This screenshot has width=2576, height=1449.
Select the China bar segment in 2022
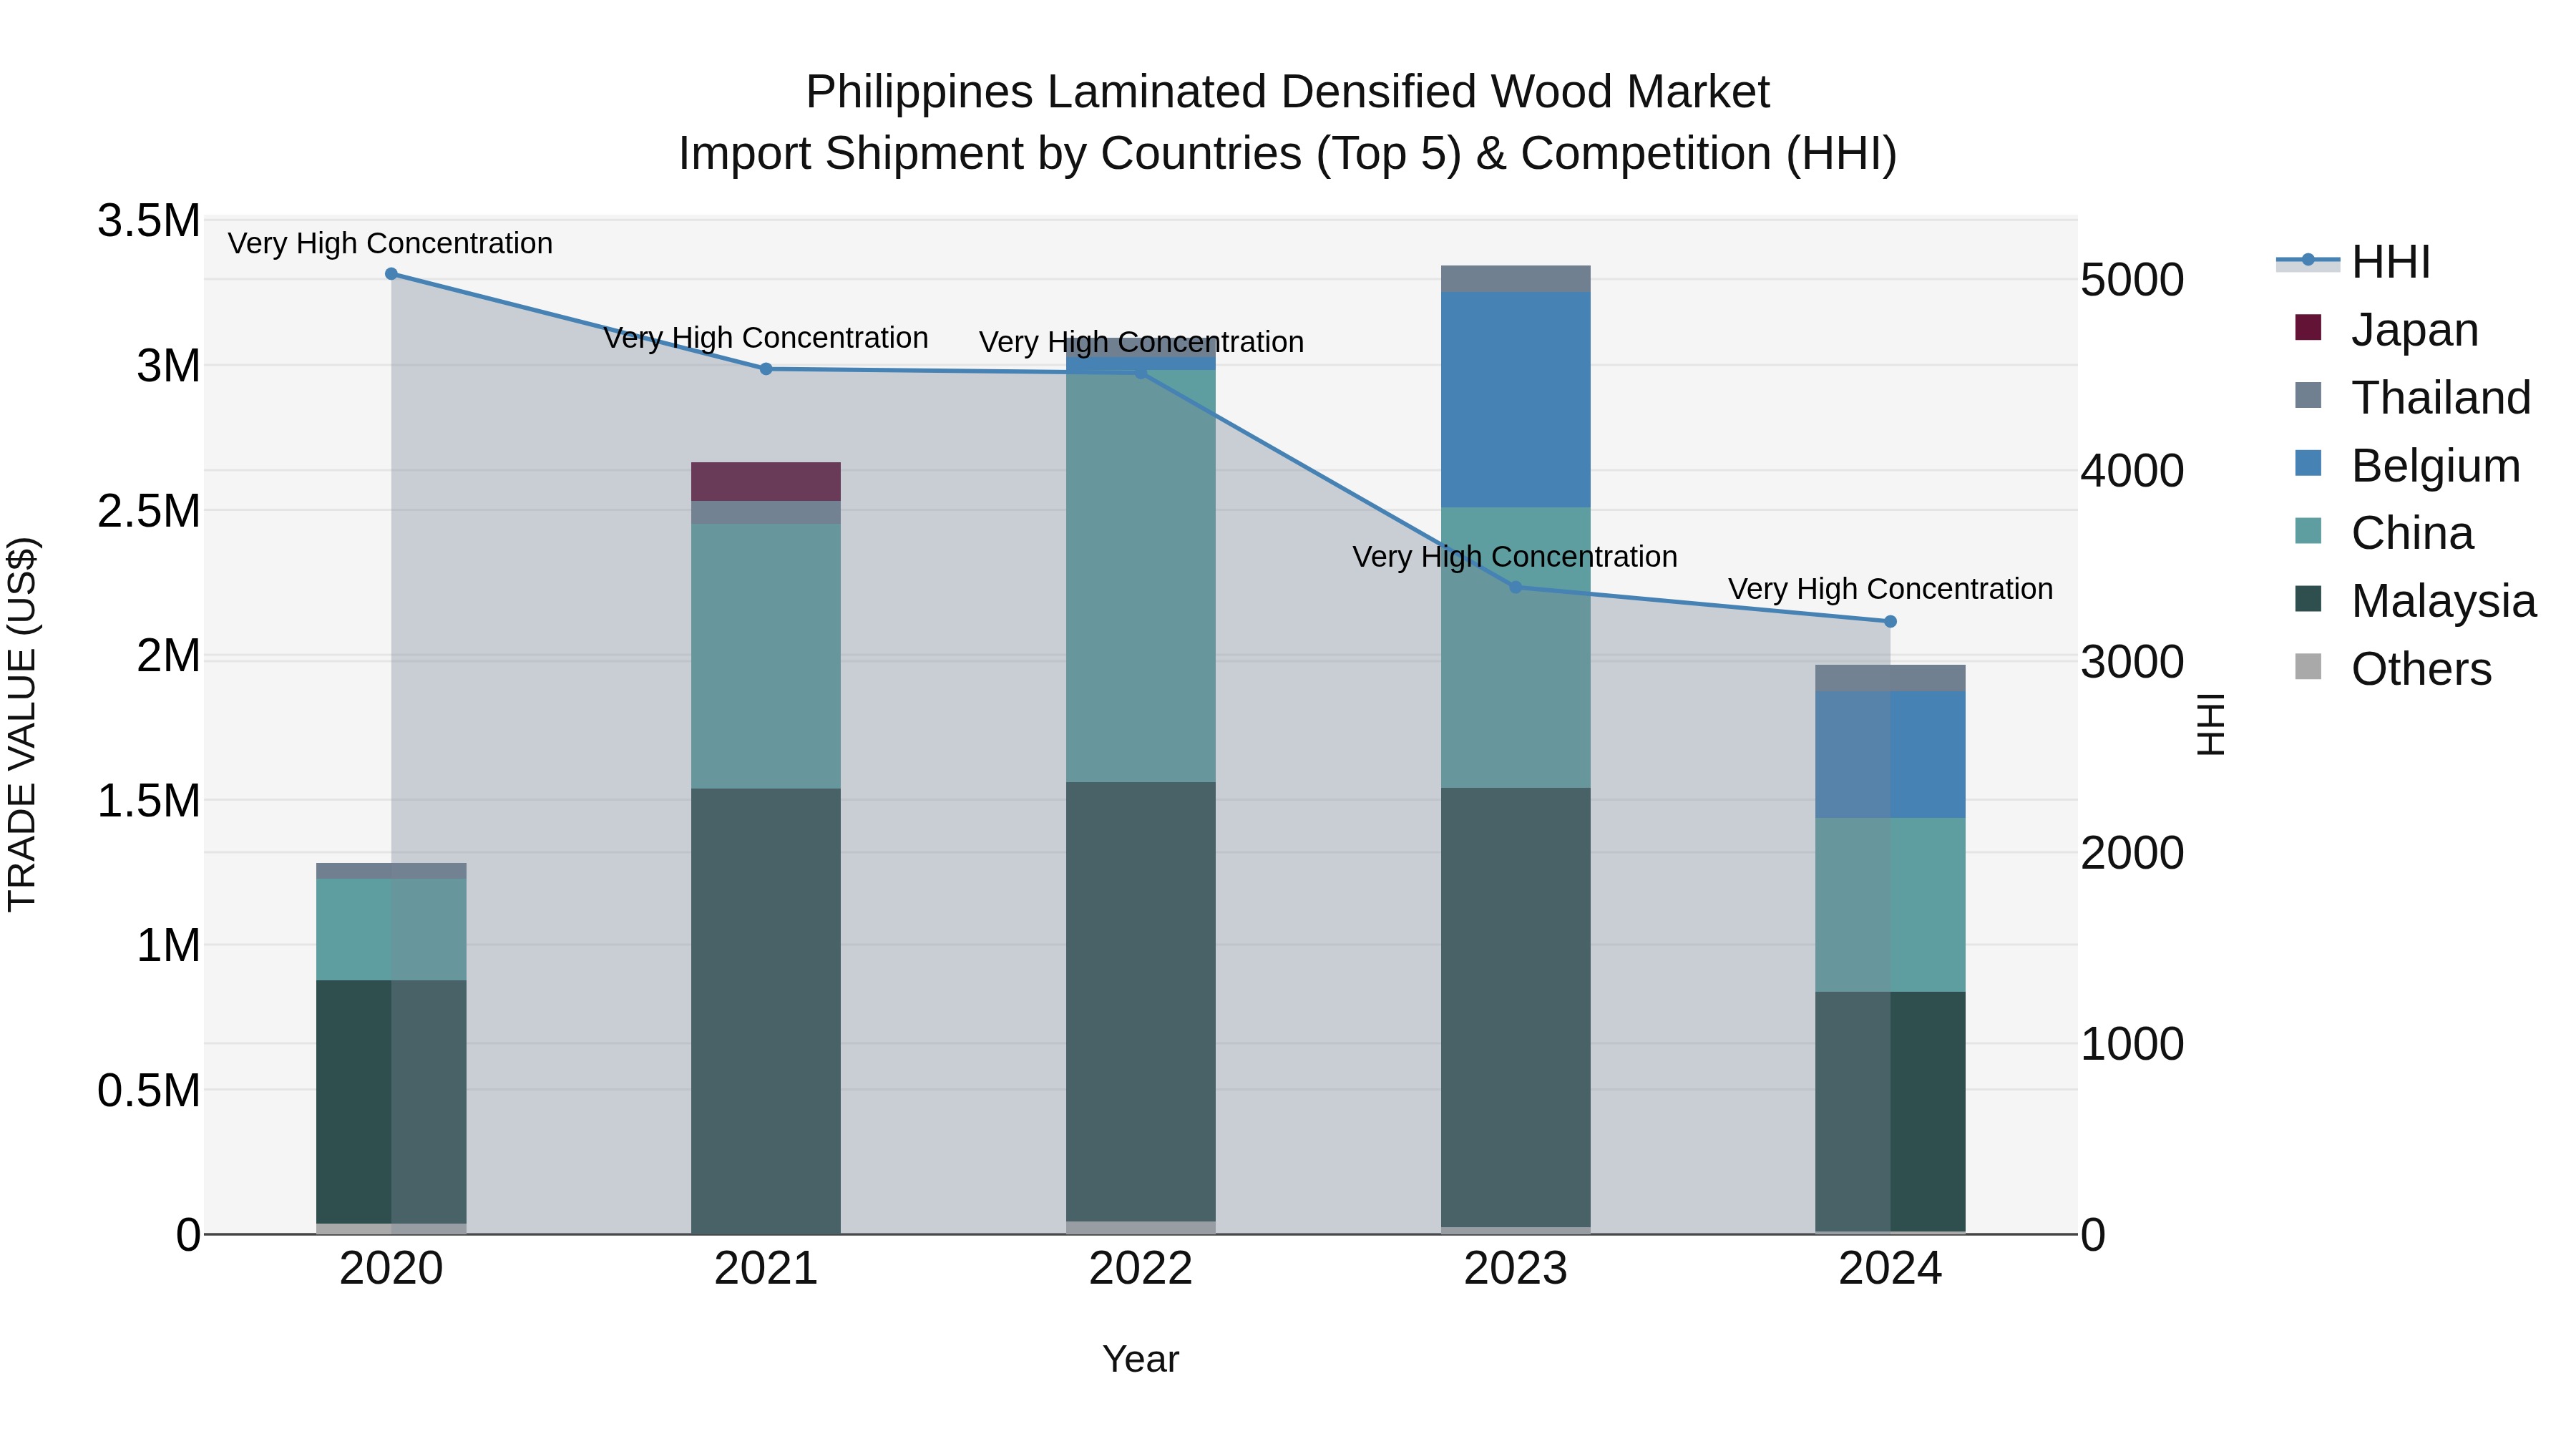(x=1141, y=576)
